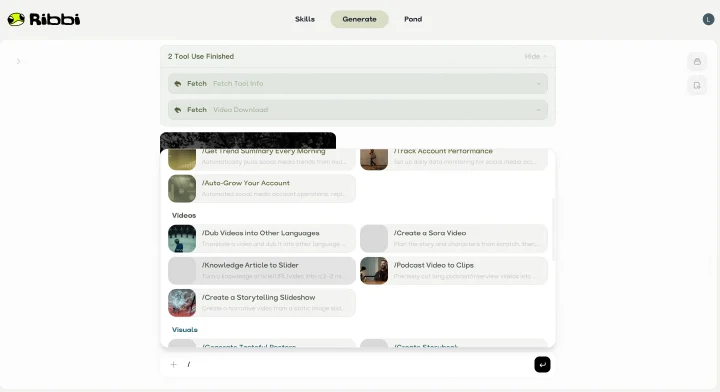The width and height of the screenshot is (720, 392).
Task: Click the document icon in right side panel
Action: point(697,85)
